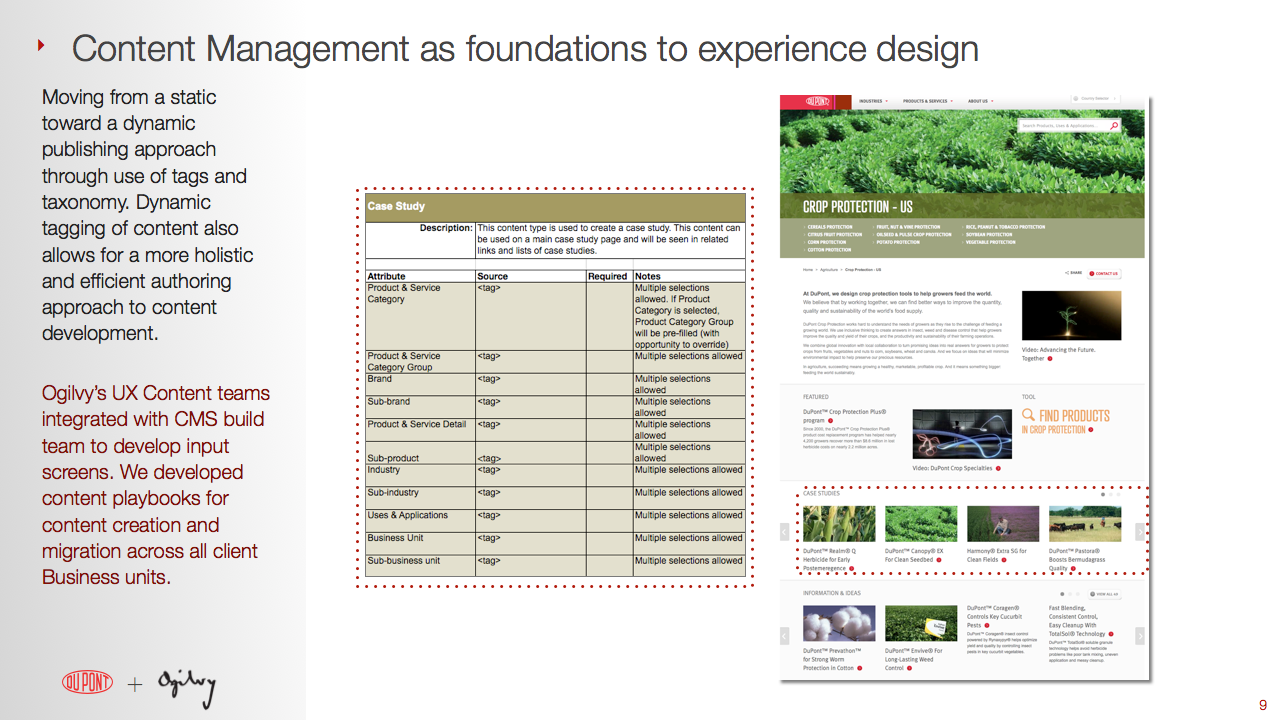
Task: Click the corn image for Realm Q case study
Action: tap(839, 524)
